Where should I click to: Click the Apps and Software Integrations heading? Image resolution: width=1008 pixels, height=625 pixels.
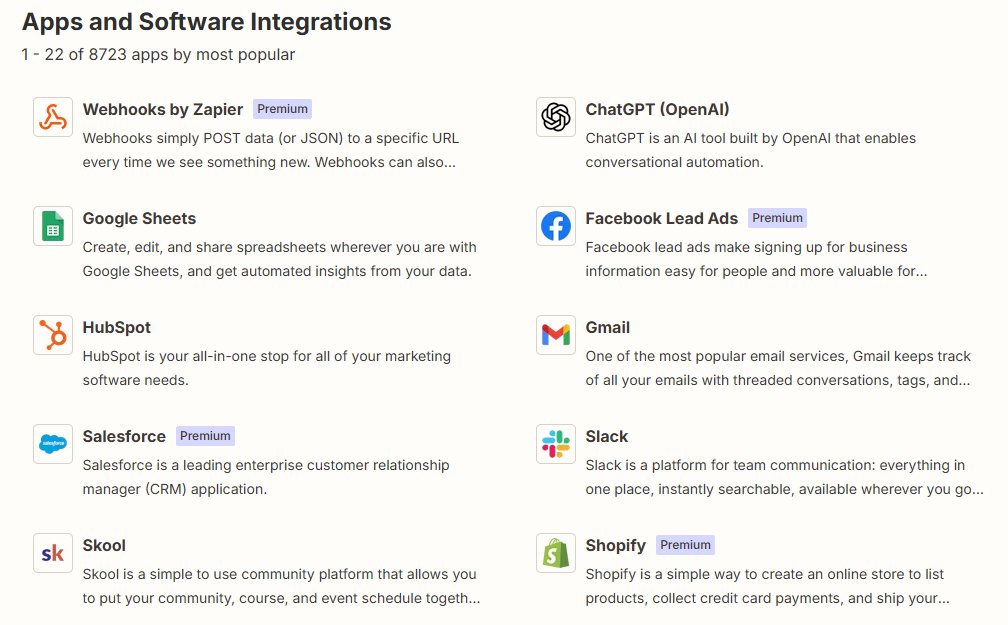tap(206, 22)
